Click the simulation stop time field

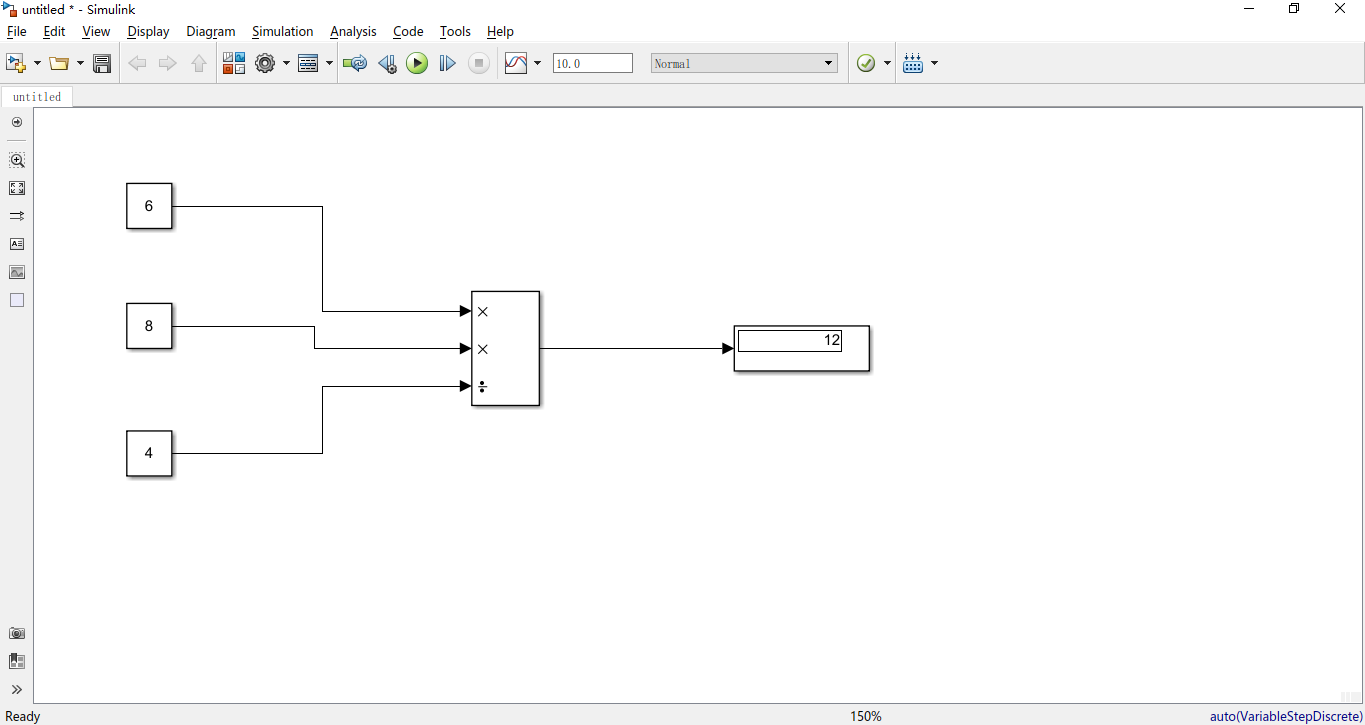(592, 64)
